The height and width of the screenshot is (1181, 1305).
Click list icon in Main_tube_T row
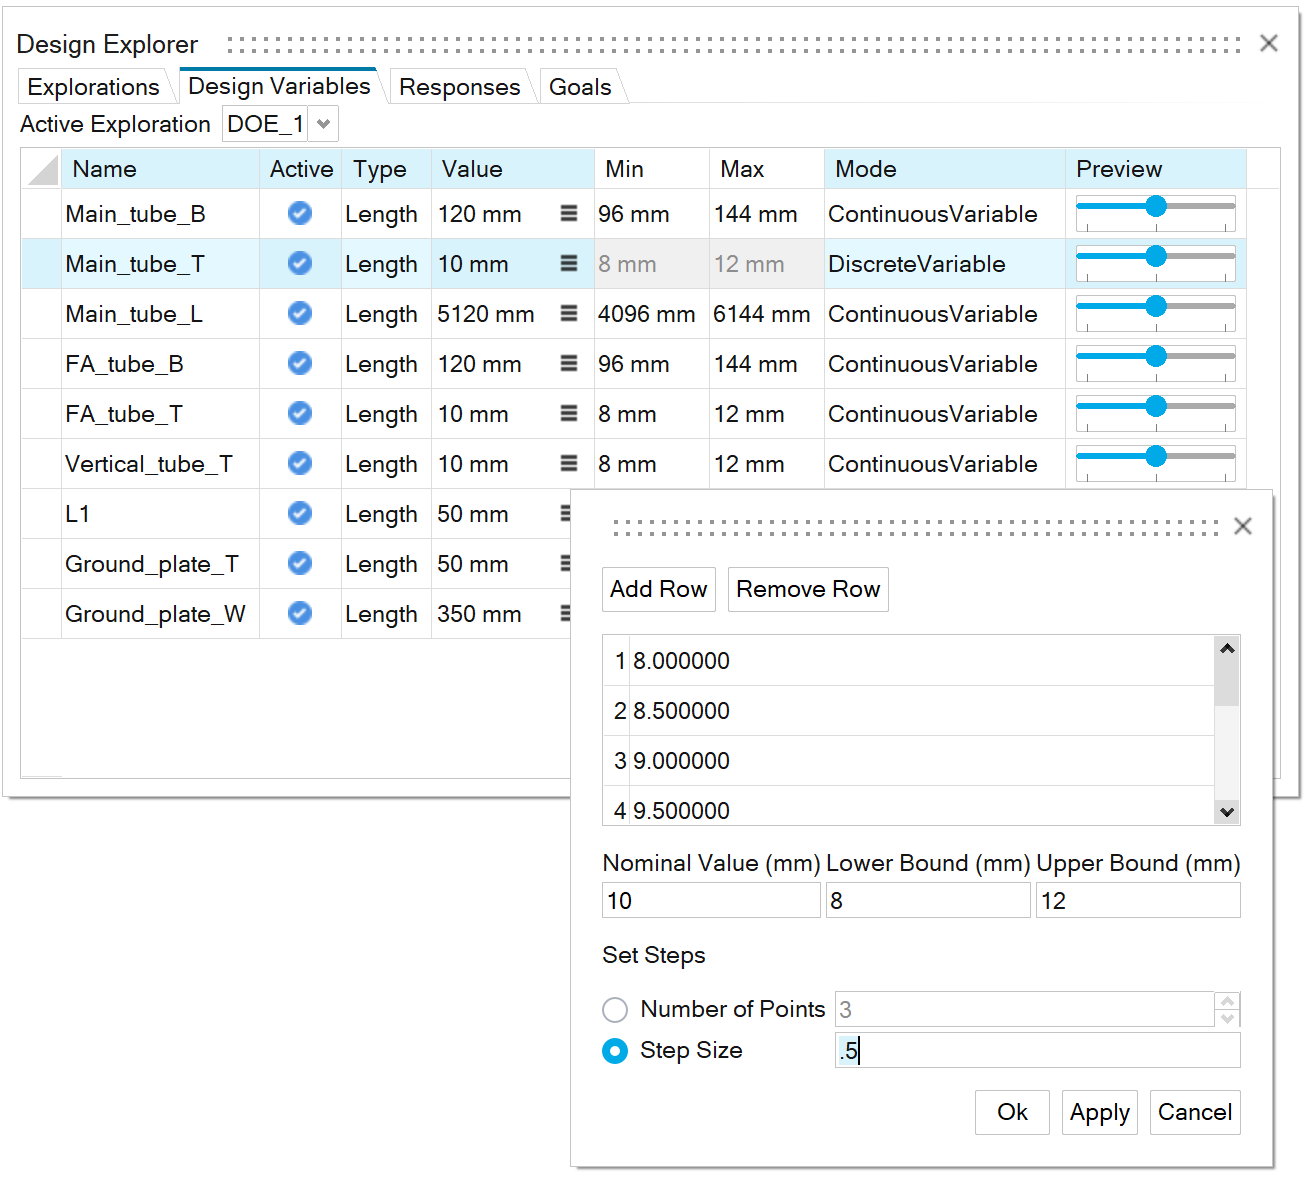click(568, 263)
